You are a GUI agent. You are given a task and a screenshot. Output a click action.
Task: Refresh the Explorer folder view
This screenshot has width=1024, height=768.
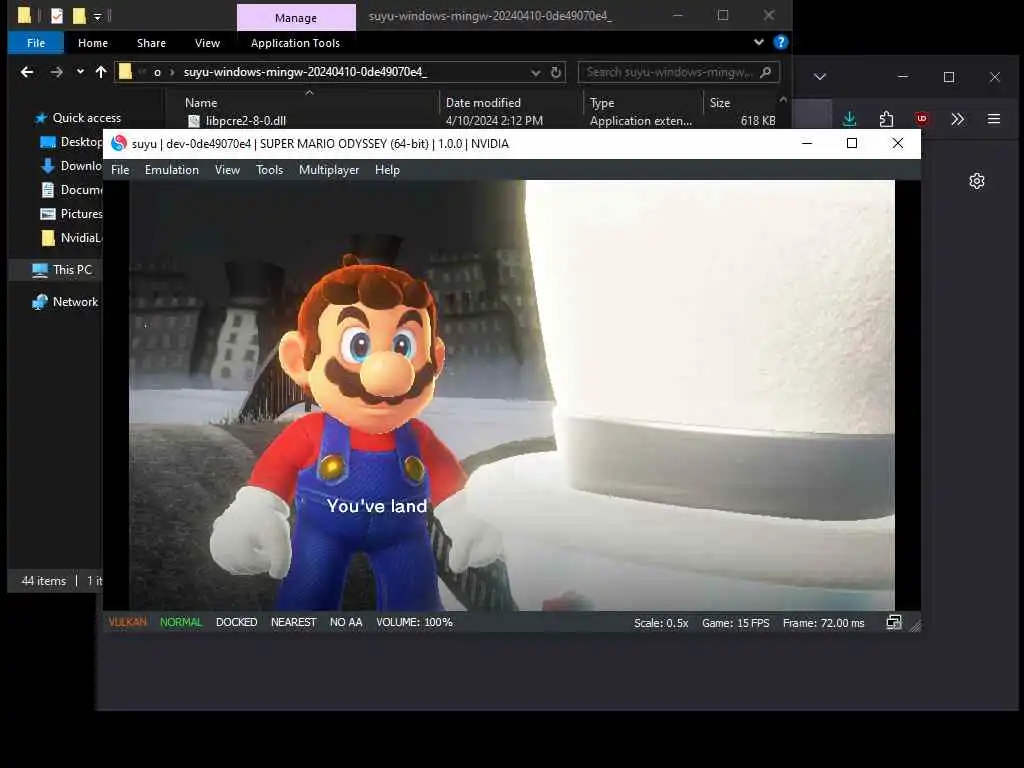click(556, 72)
